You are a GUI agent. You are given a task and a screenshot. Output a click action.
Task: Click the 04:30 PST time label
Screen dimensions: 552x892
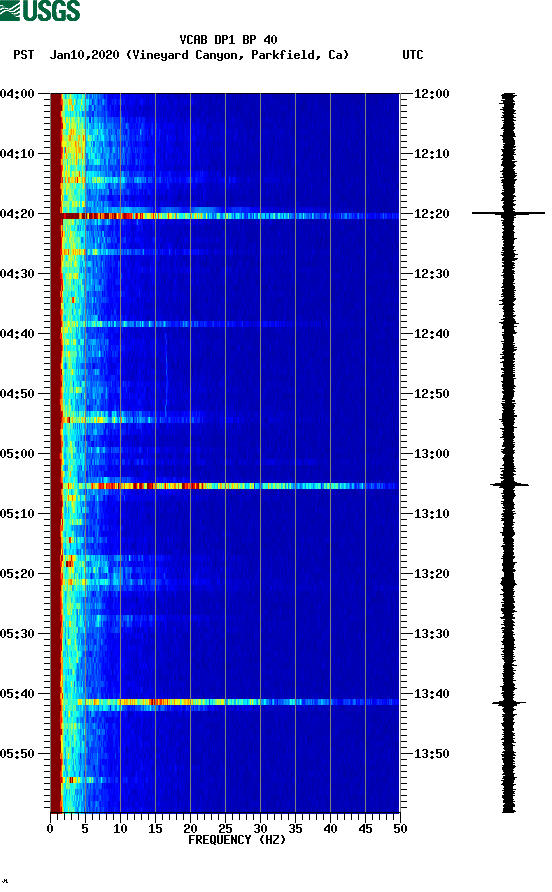click(17, 274)
